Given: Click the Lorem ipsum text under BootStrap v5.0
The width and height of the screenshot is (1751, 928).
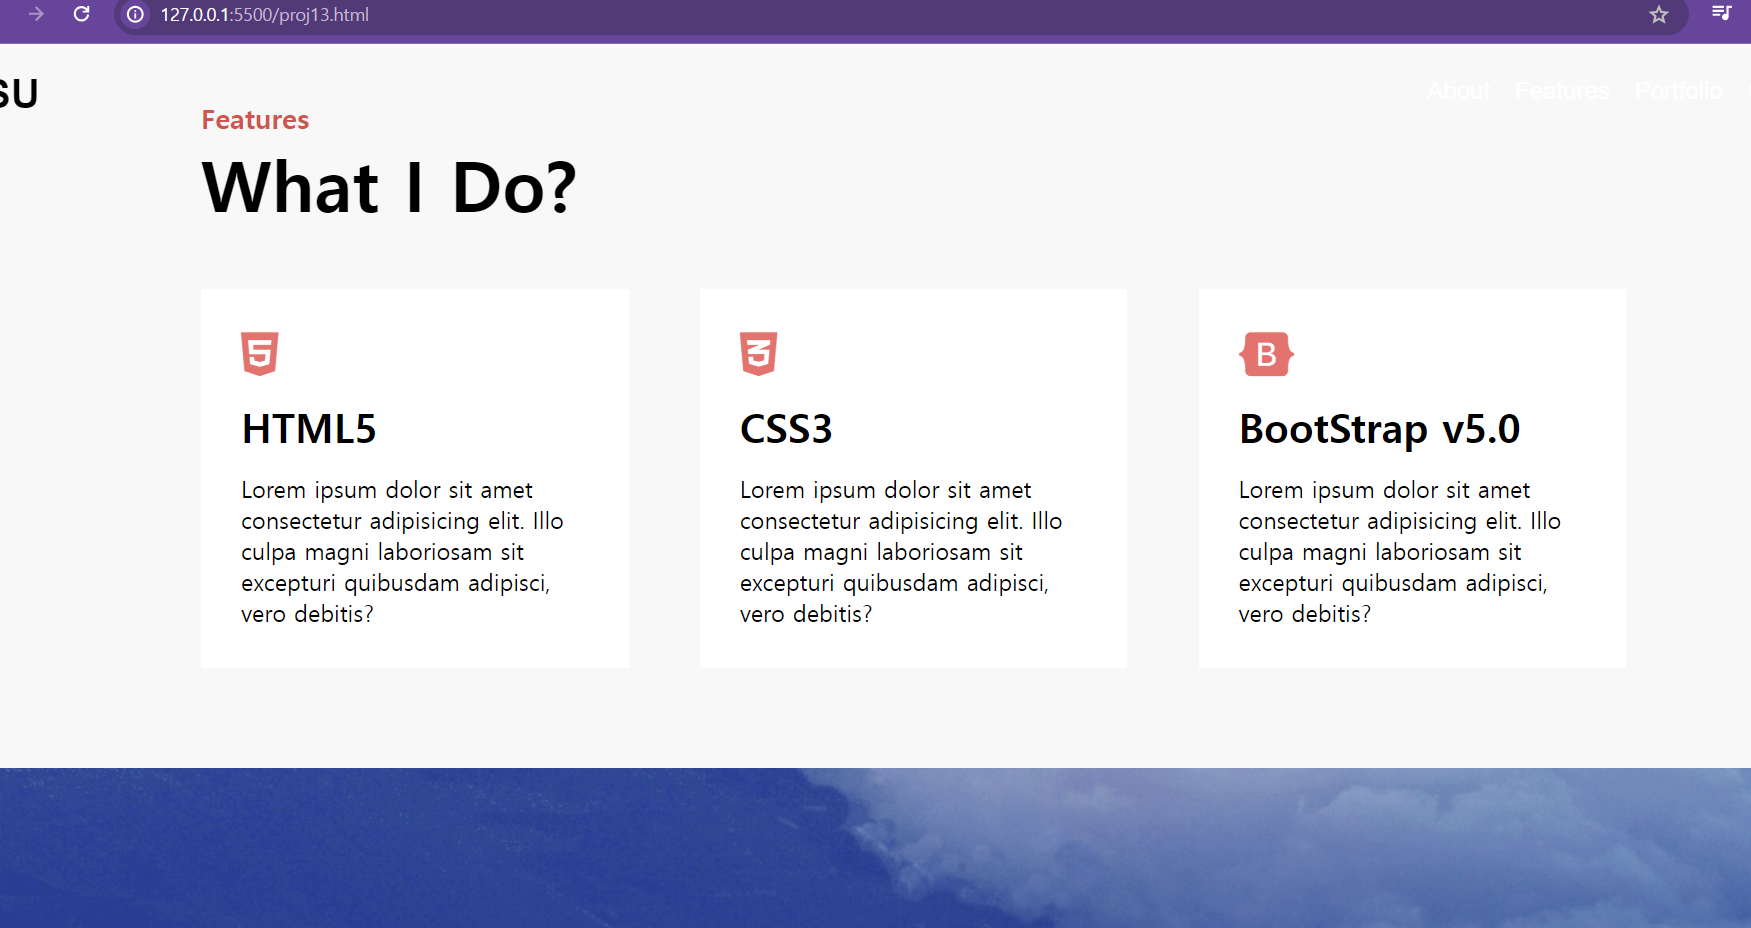Looking at the screenshot, I should pos(1400,552).
